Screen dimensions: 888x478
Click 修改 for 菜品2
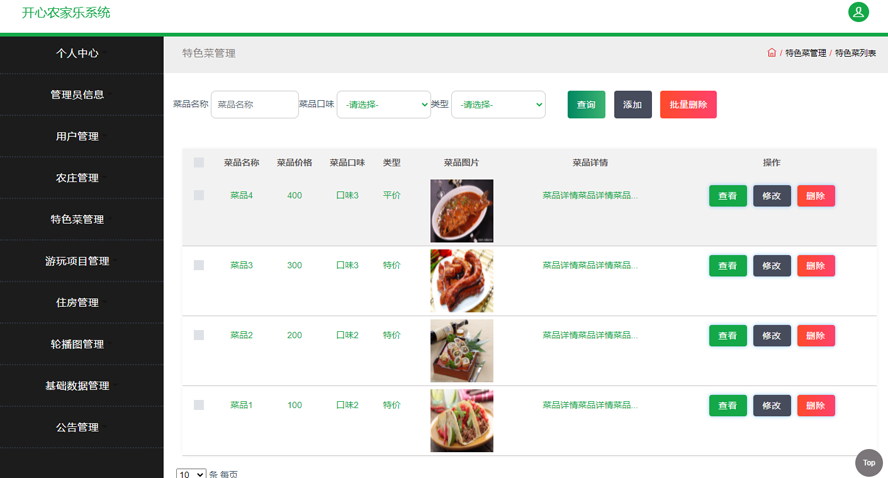pyautogui.click(x=772, y=336)
